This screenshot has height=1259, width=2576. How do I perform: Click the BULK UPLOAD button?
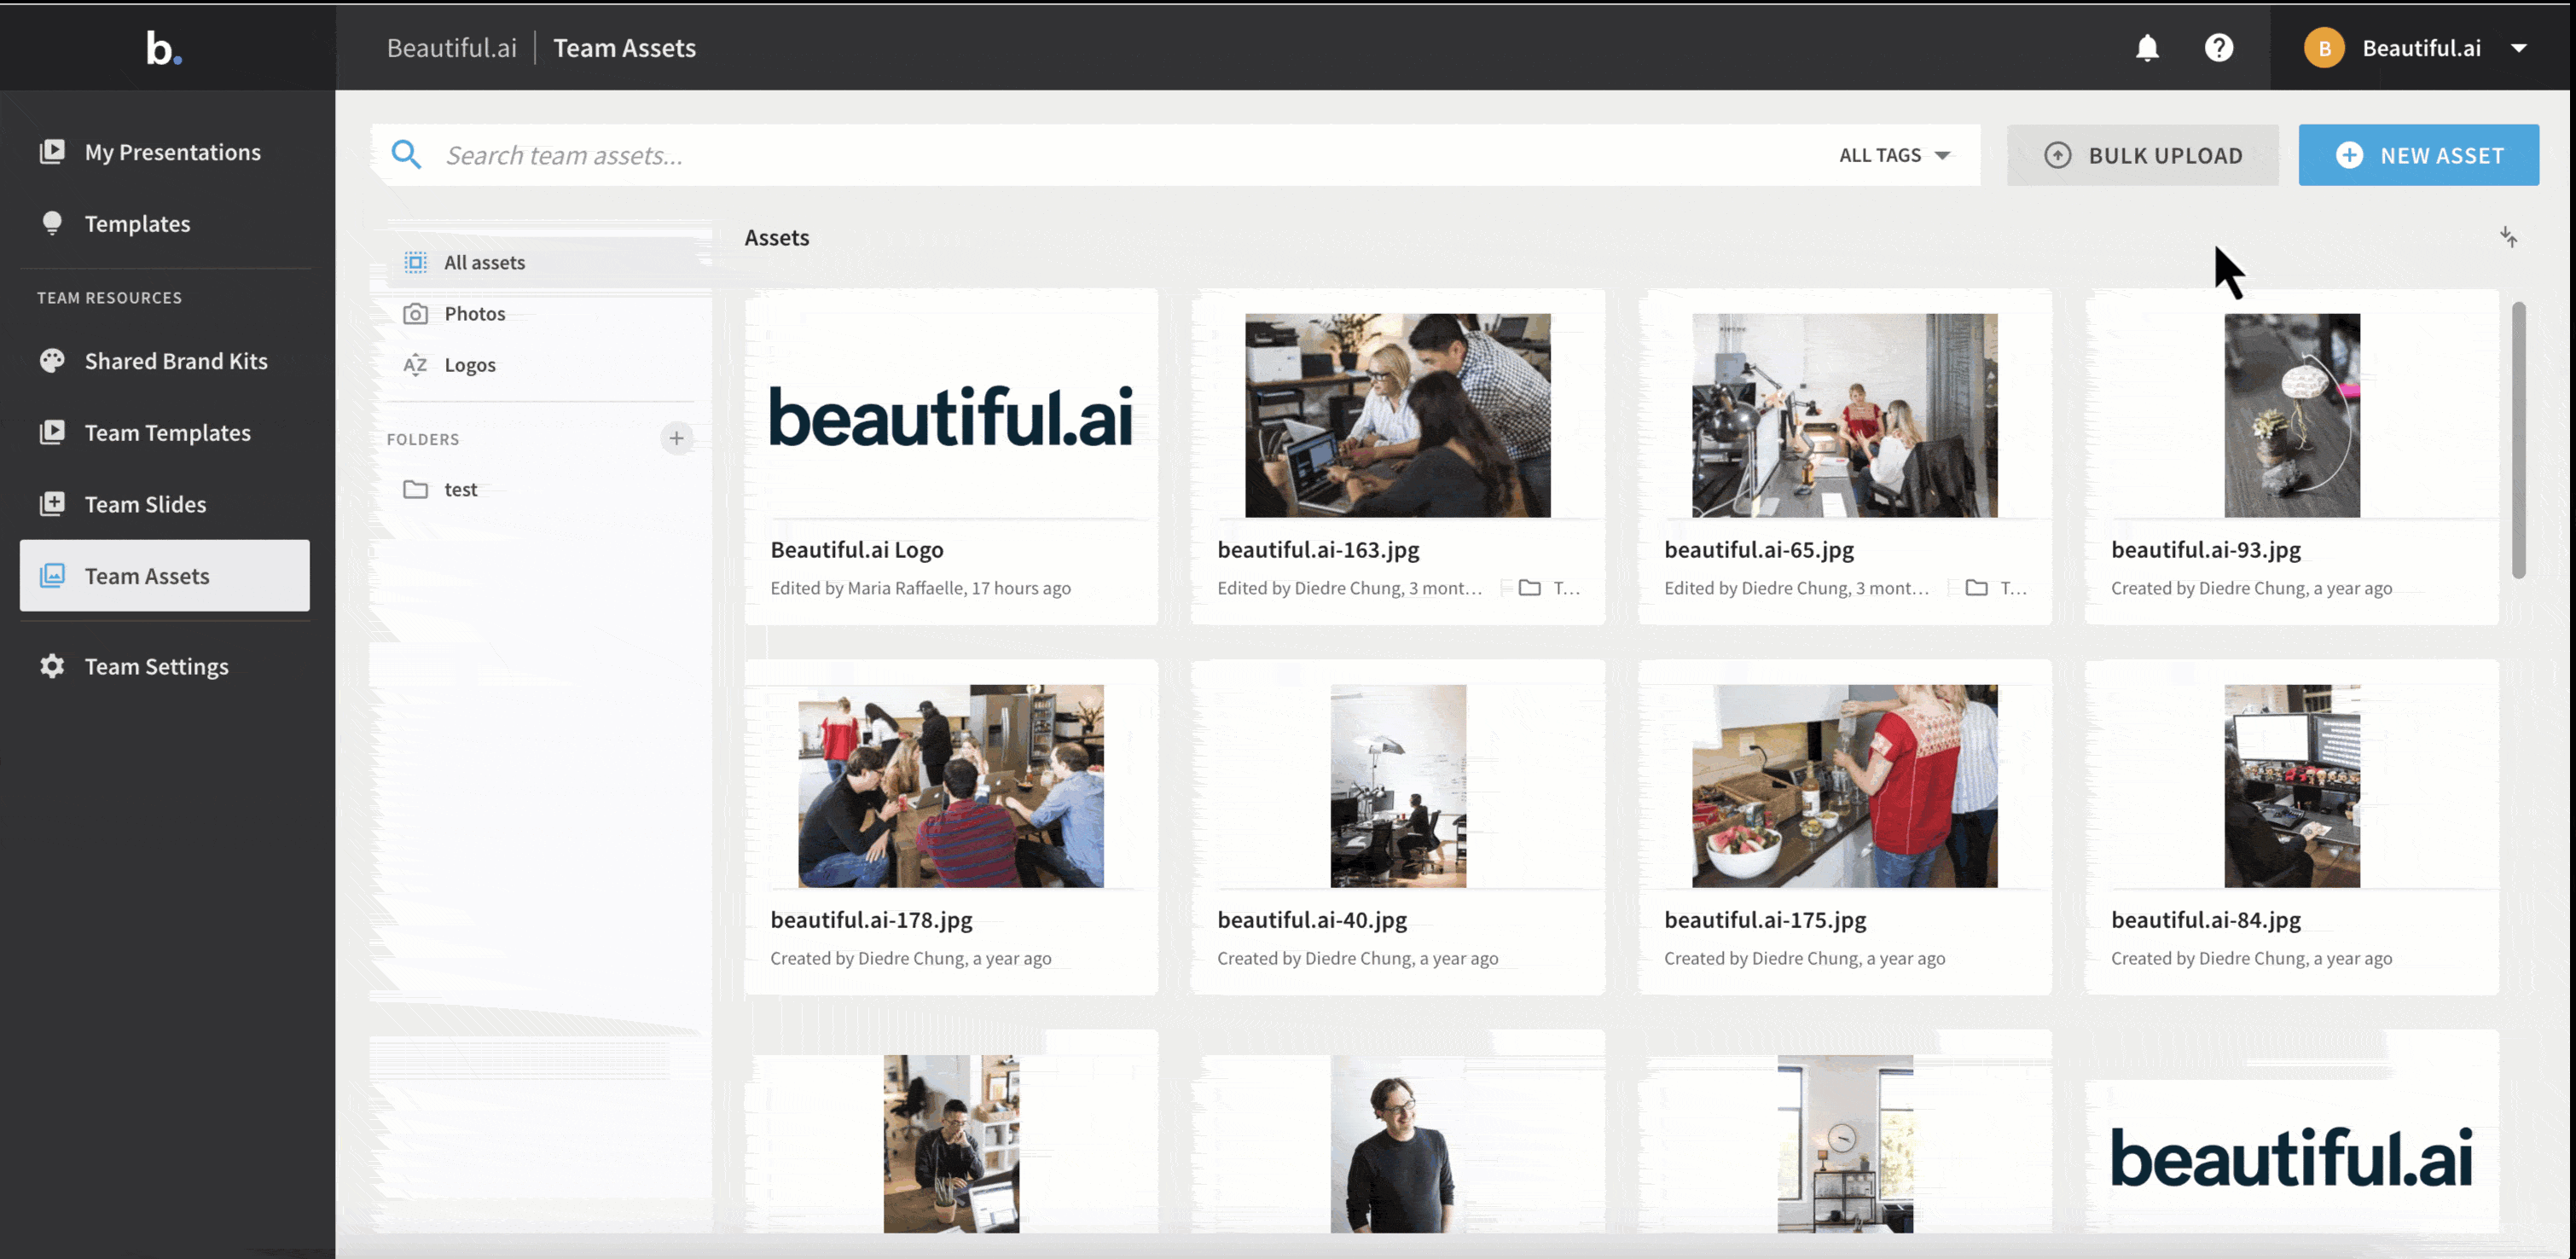[x=2142, y=155]
